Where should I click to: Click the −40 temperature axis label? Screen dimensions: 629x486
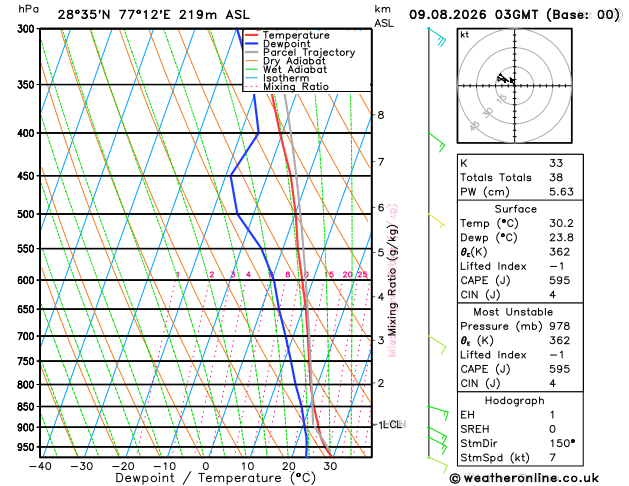click(41, 466)
